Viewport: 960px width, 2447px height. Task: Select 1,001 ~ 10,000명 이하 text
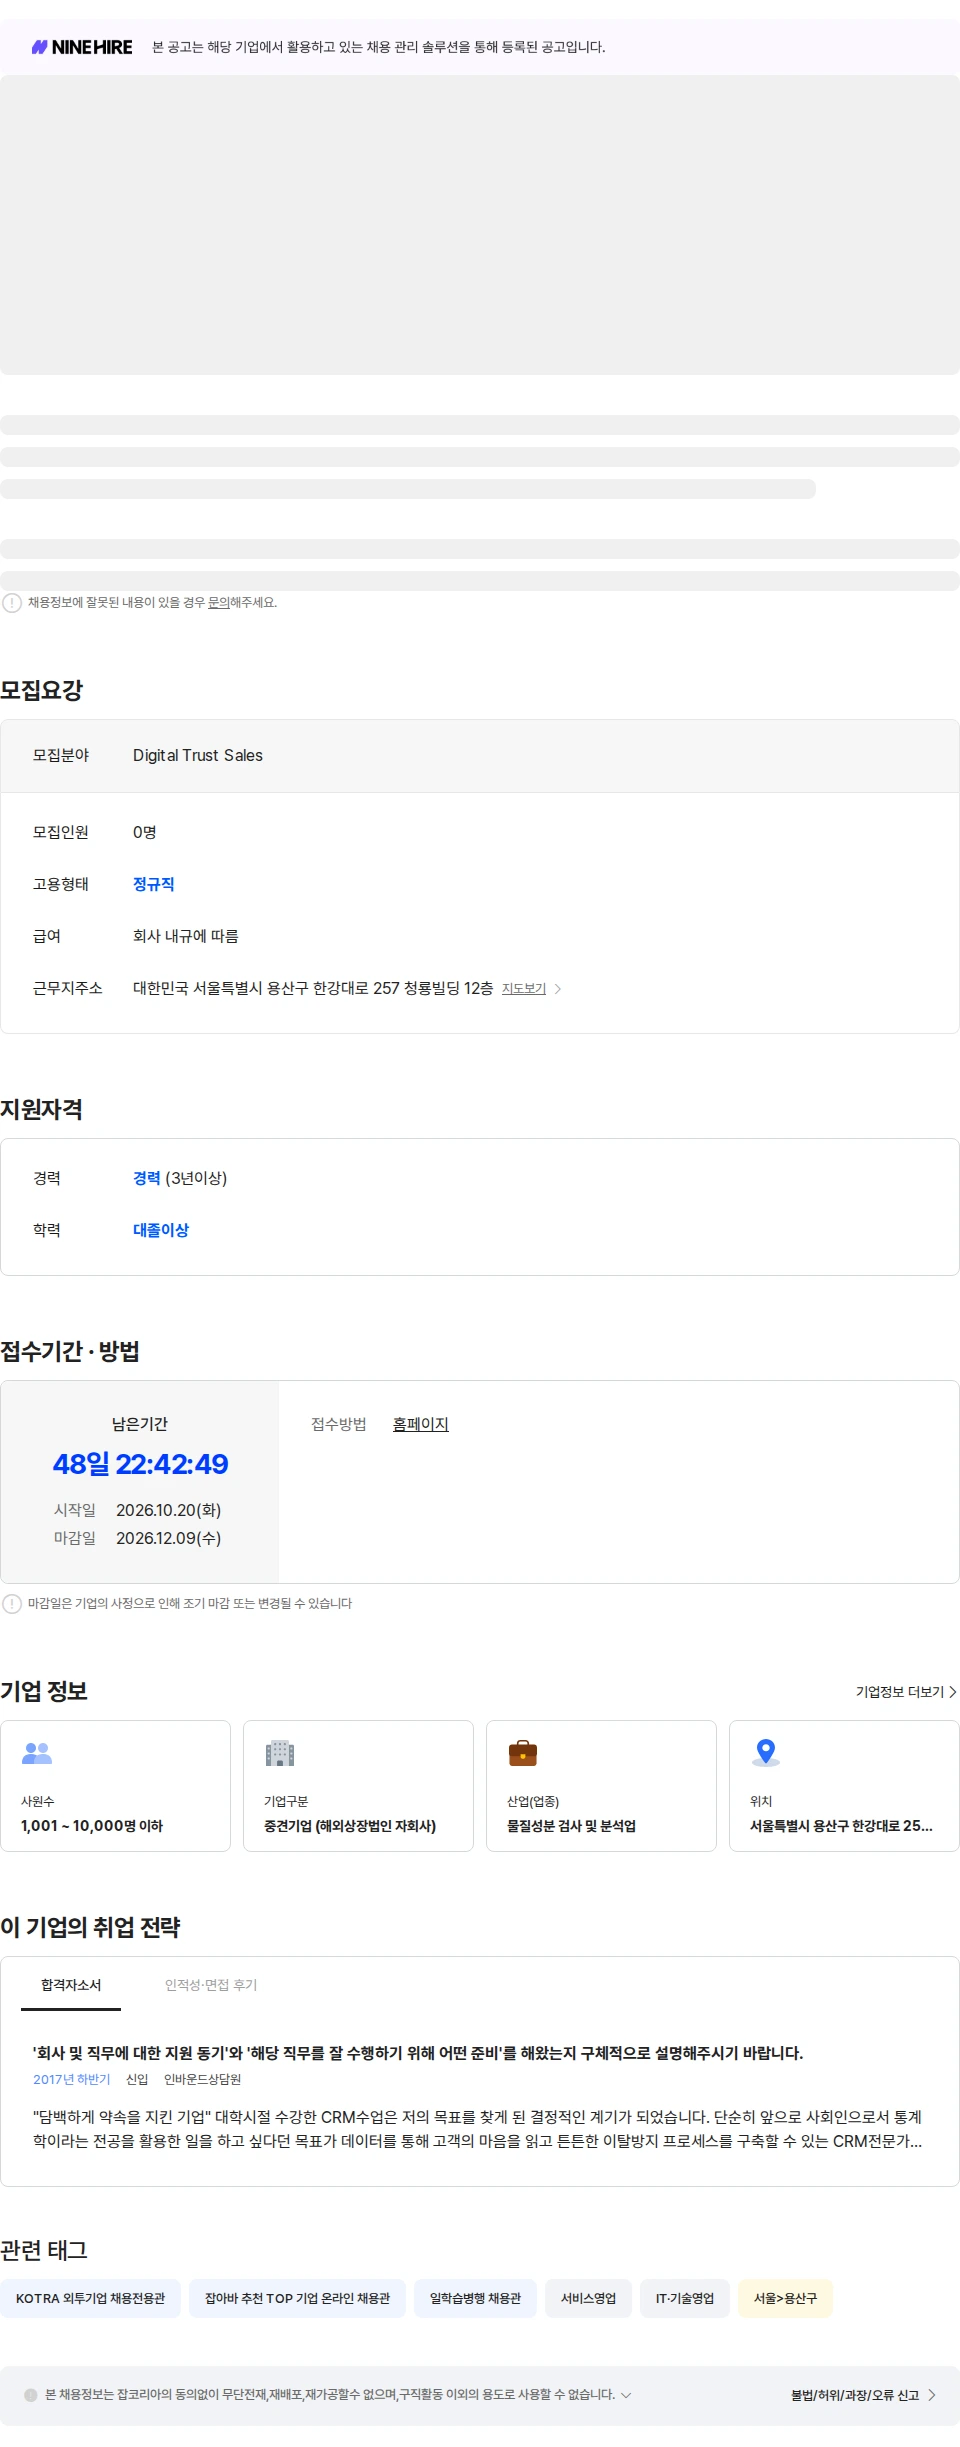tap(92, 1826)
